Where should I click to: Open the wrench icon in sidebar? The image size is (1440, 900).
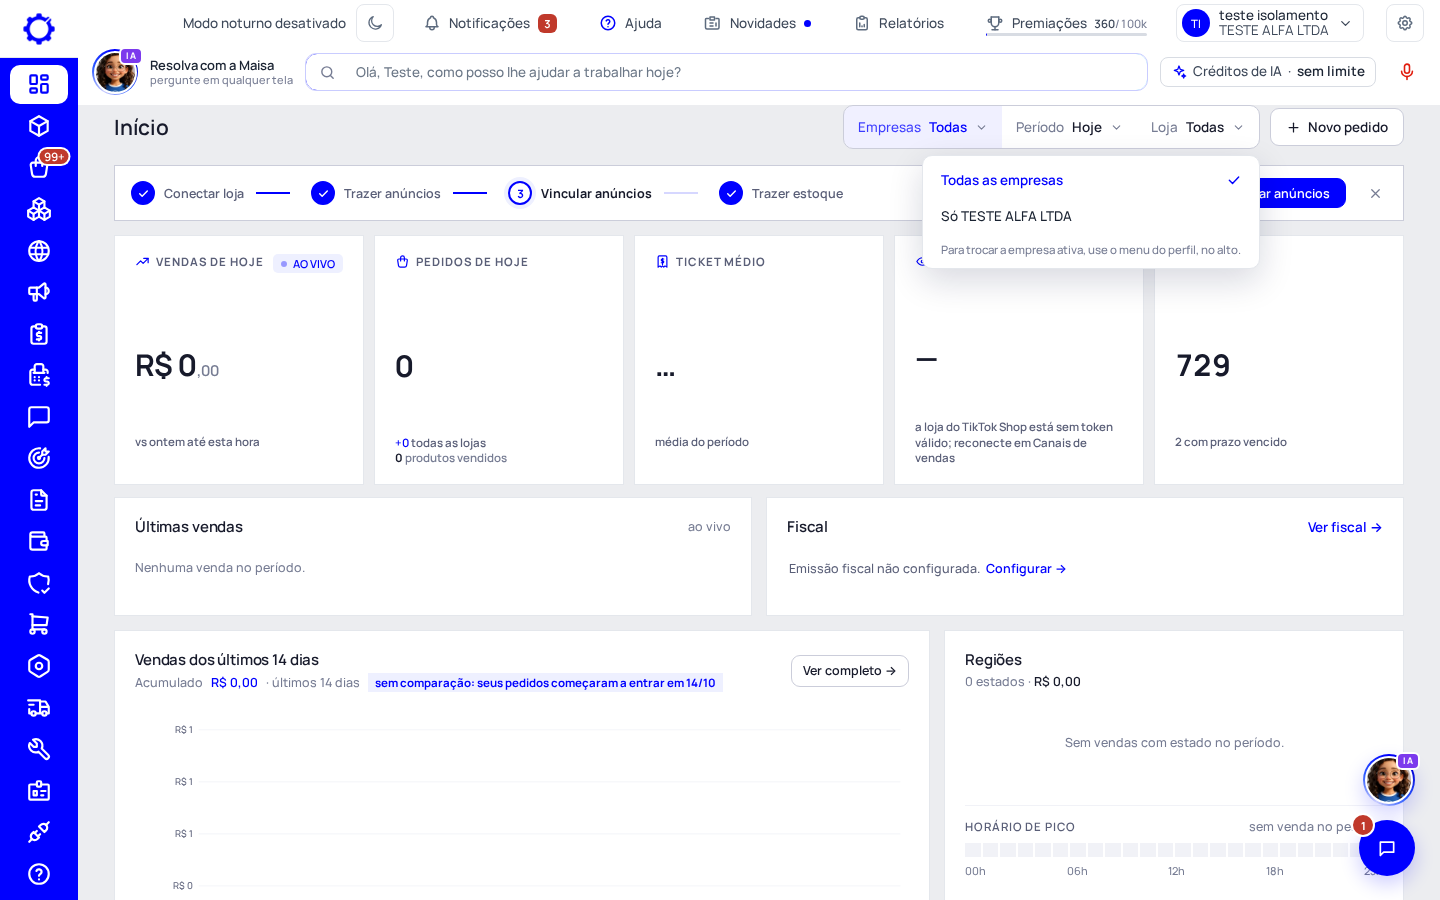point(39,749)
